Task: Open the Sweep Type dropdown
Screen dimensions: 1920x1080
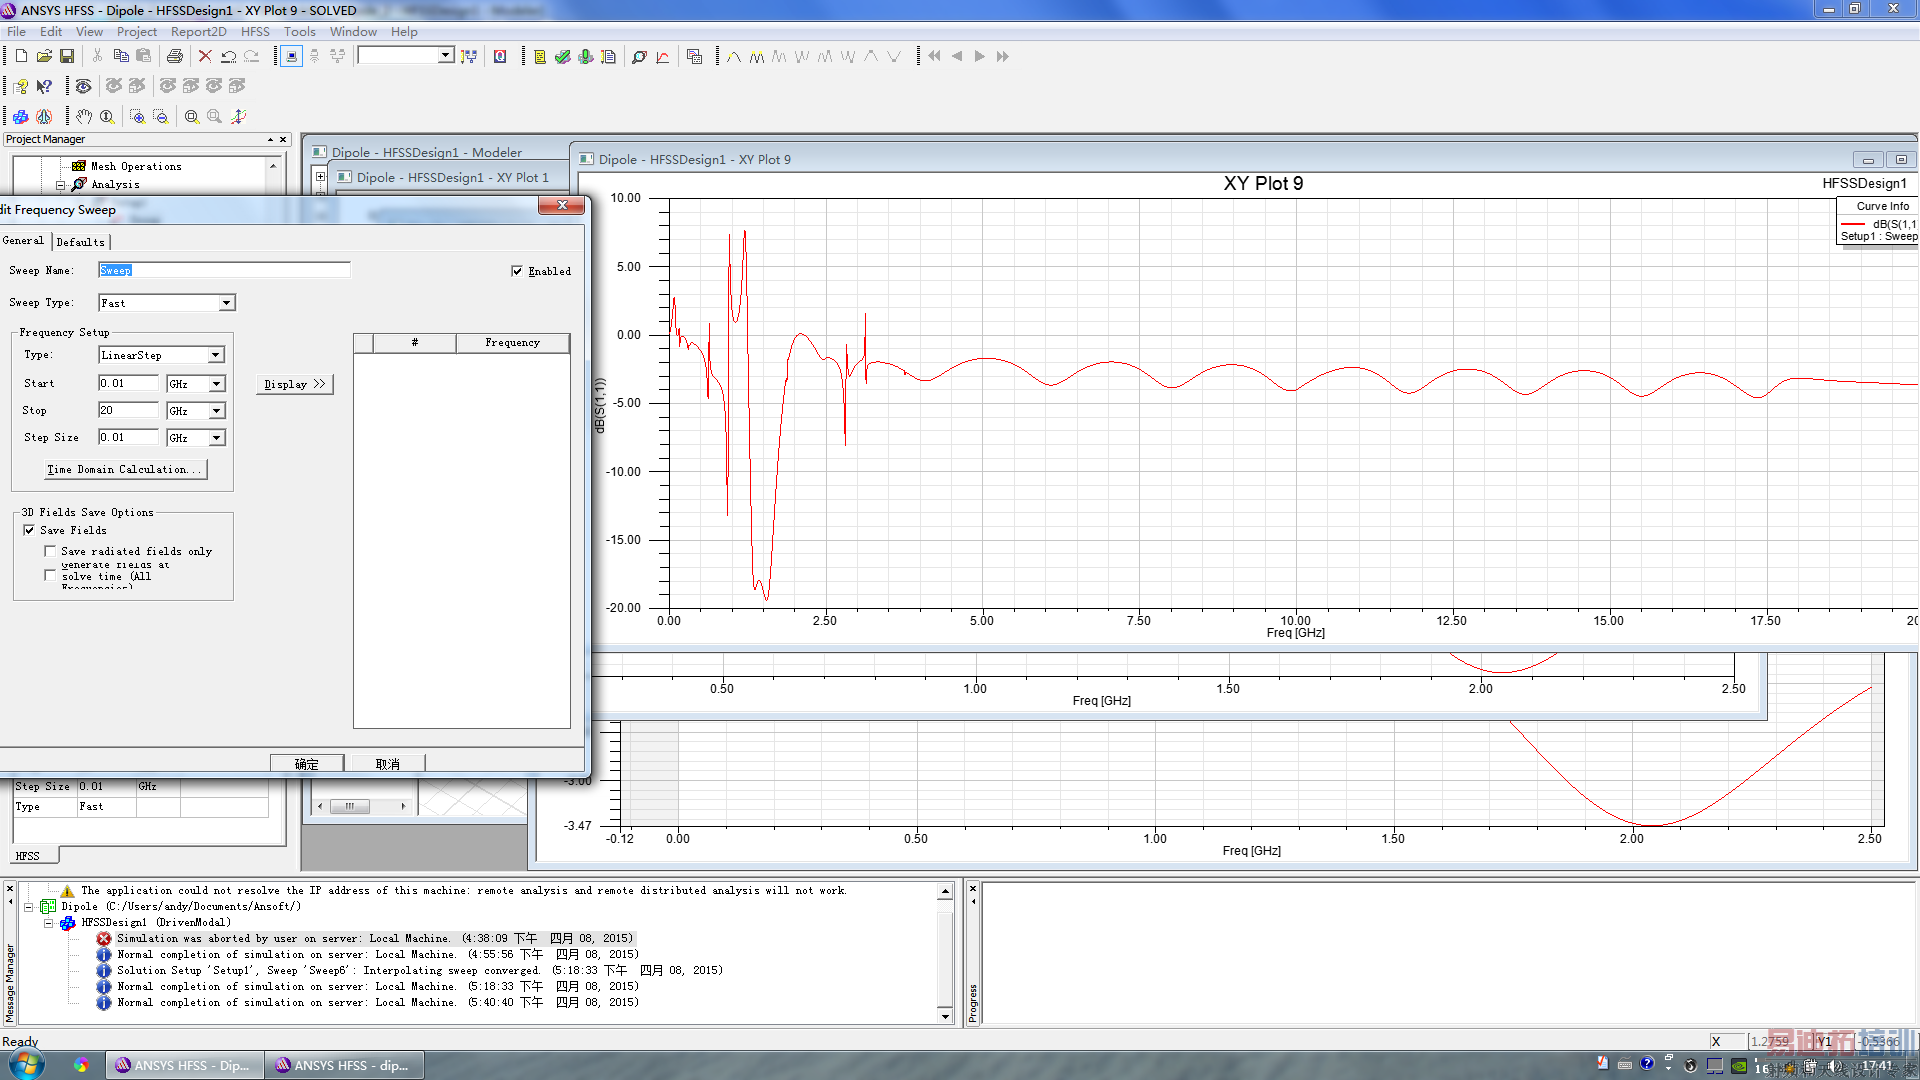Action: coord(226,303)
